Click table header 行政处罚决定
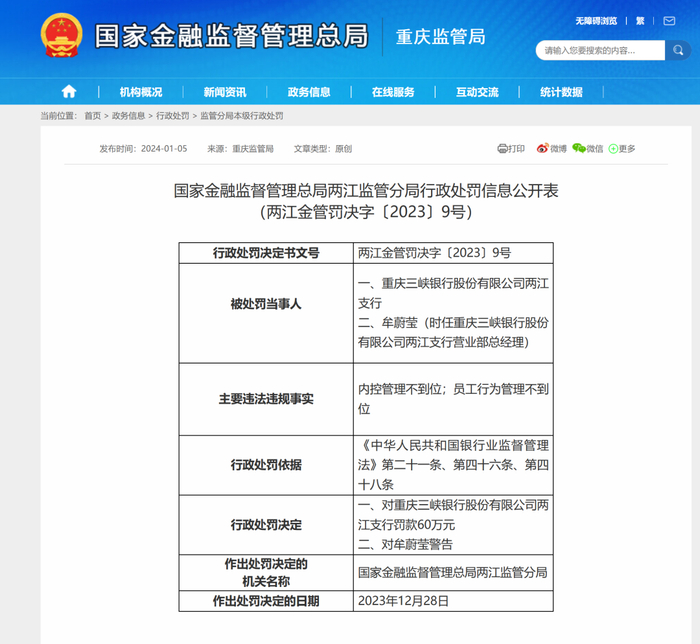The width and height of the screenshot is (700, 644). (266, 524)
